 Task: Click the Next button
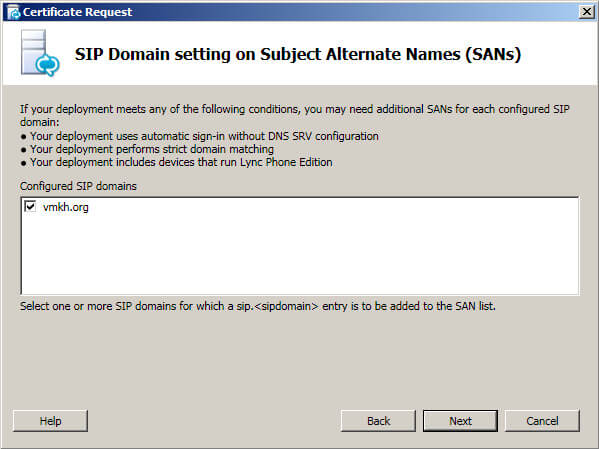coord(460,421)
